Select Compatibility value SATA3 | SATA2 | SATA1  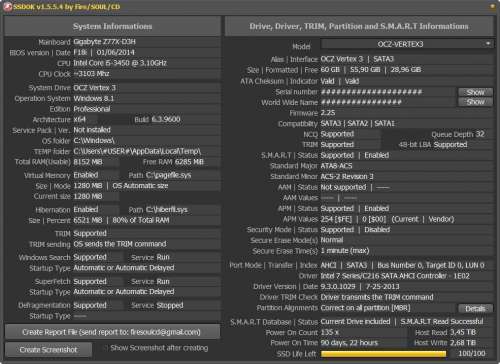[357, 123]
